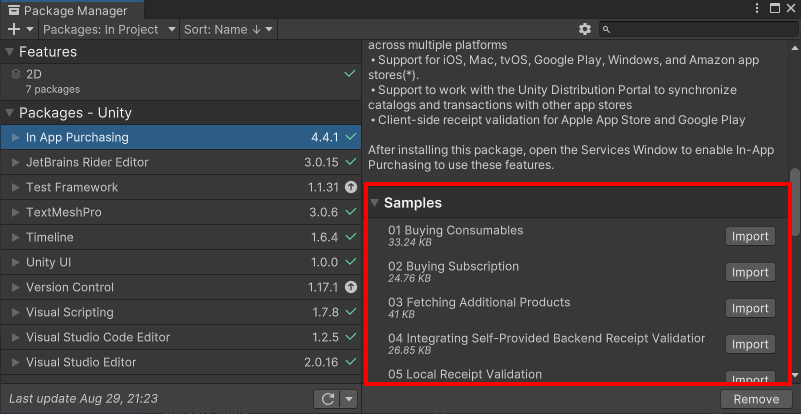The height and width of the screenshot is (414, 801).
Task: Click In App Purchasing installed checkmark
Action: pos(350,137)
